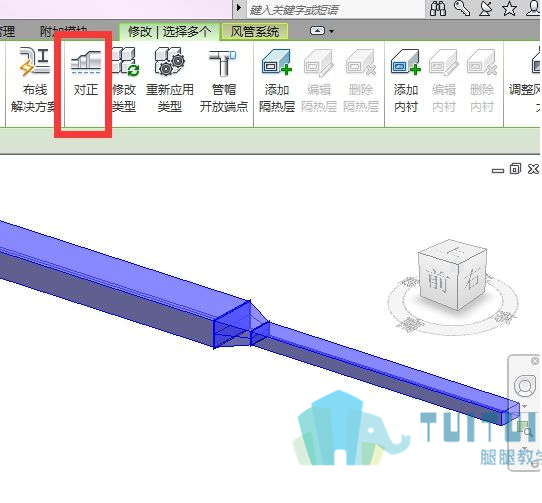Click the key subscription icon
Screen dimensions: 542x503
point(462,8)
